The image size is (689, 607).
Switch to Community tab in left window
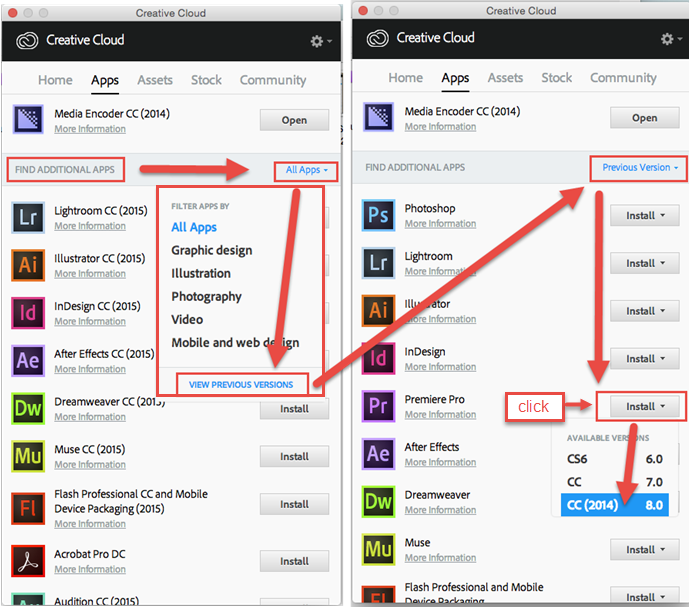point(273,80)
